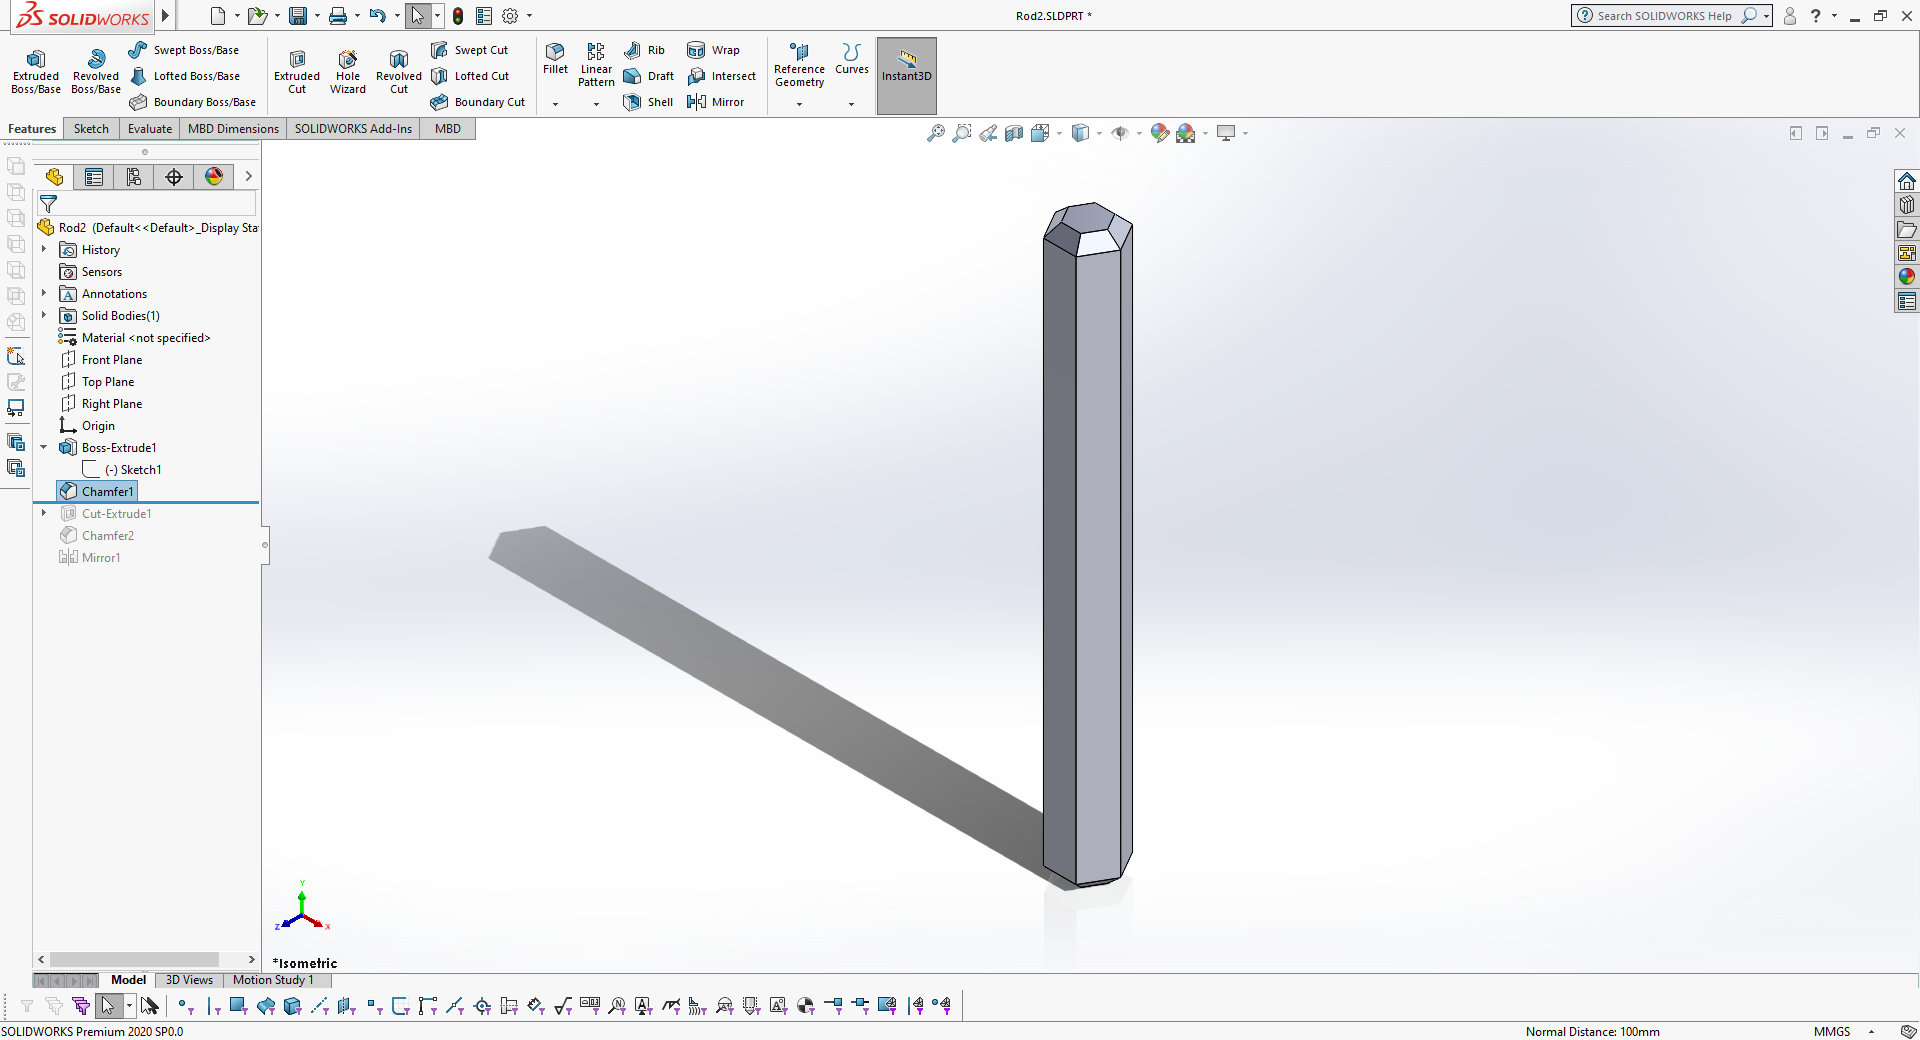
Task: Open the Motion Study 1 tab
Action: click(x=273, y=980)
